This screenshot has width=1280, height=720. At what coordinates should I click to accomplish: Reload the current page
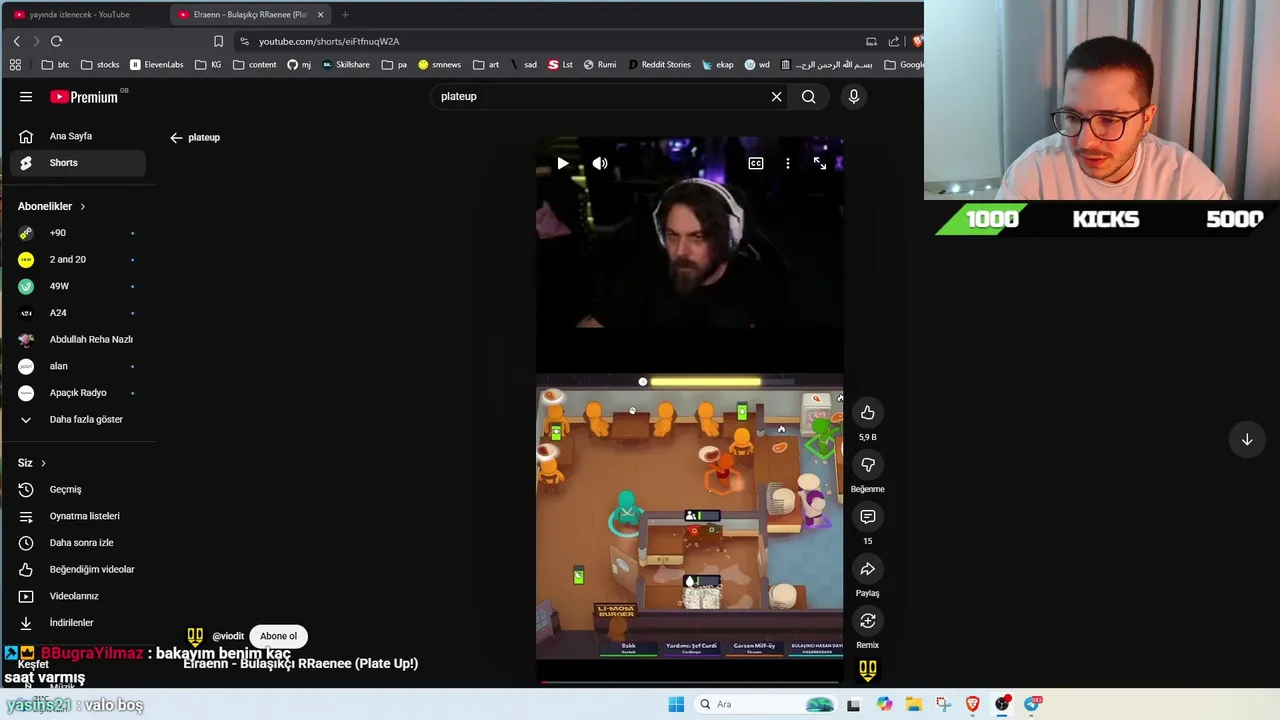[x=56, y=41]
